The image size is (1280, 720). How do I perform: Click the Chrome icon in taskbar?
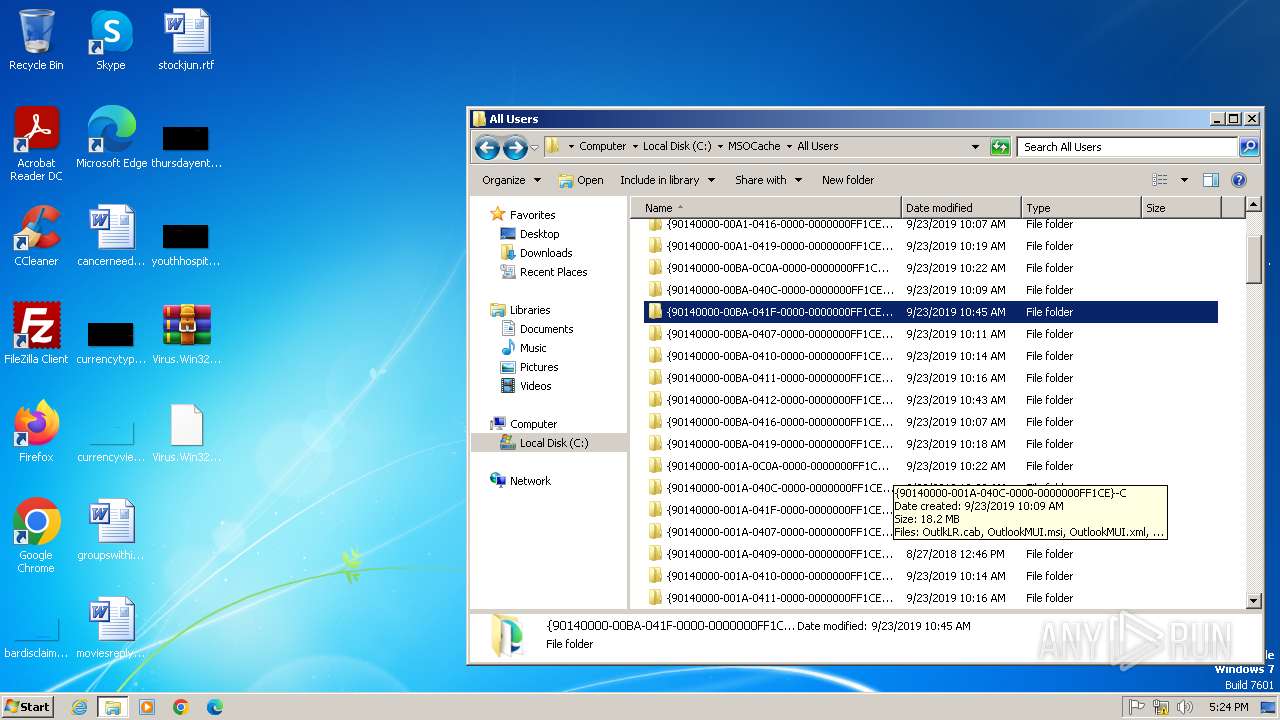pyautogui.click(x=181, y=707)
